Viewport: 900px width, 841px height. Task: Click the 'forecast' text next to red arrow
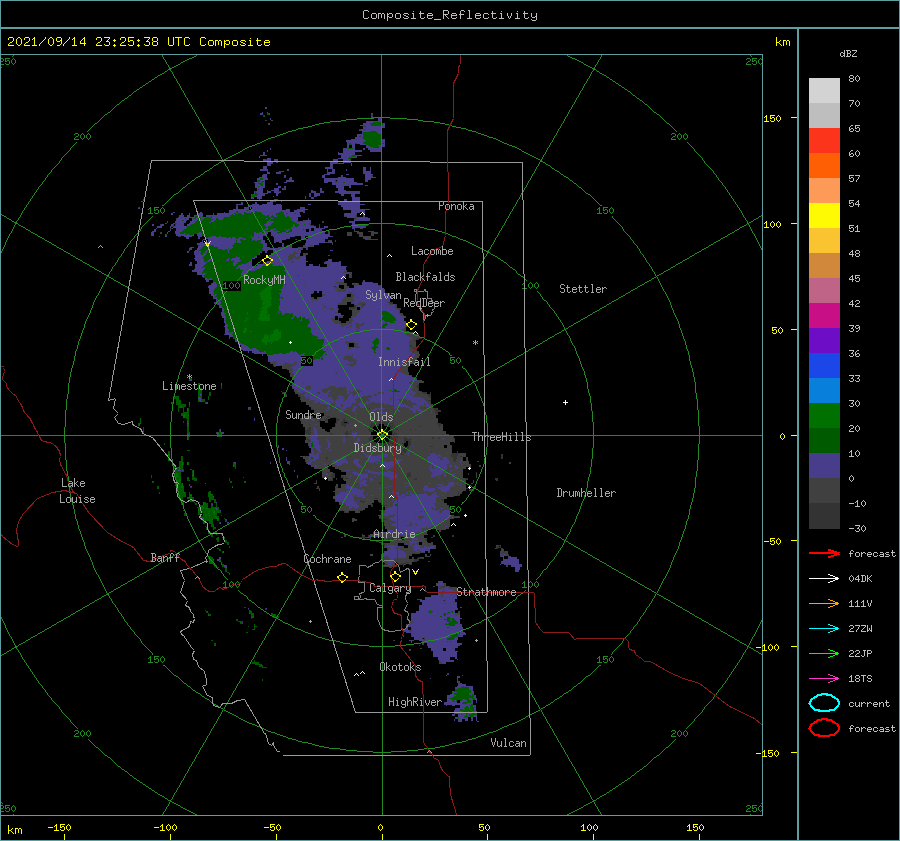872,553
